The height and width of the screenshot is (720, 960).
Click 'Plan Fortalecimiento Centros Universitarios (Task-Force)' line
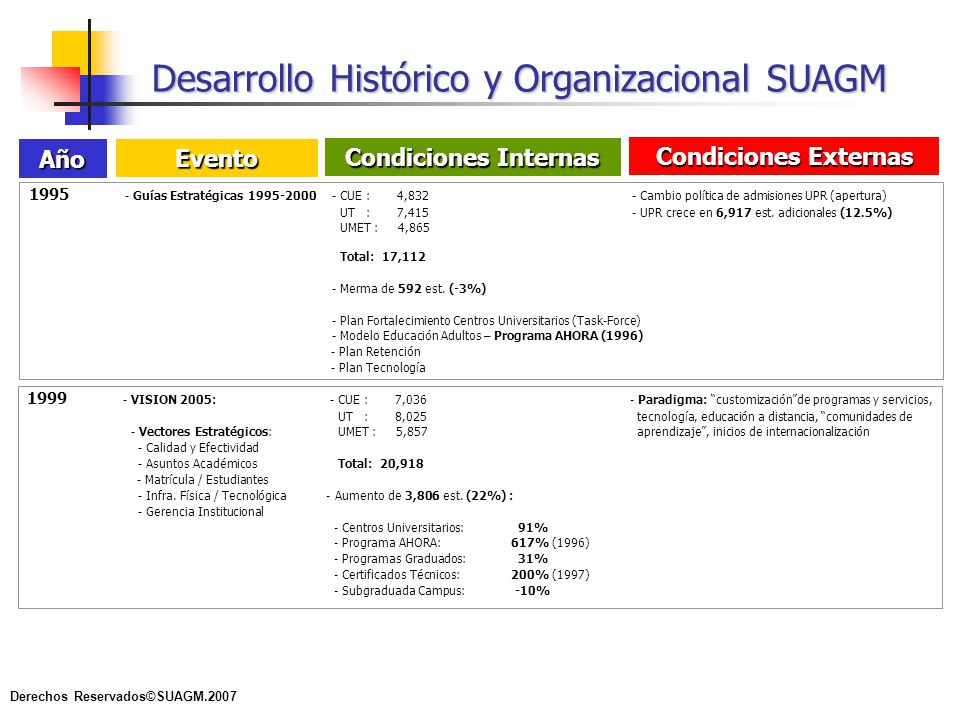(x=486, y=320)
